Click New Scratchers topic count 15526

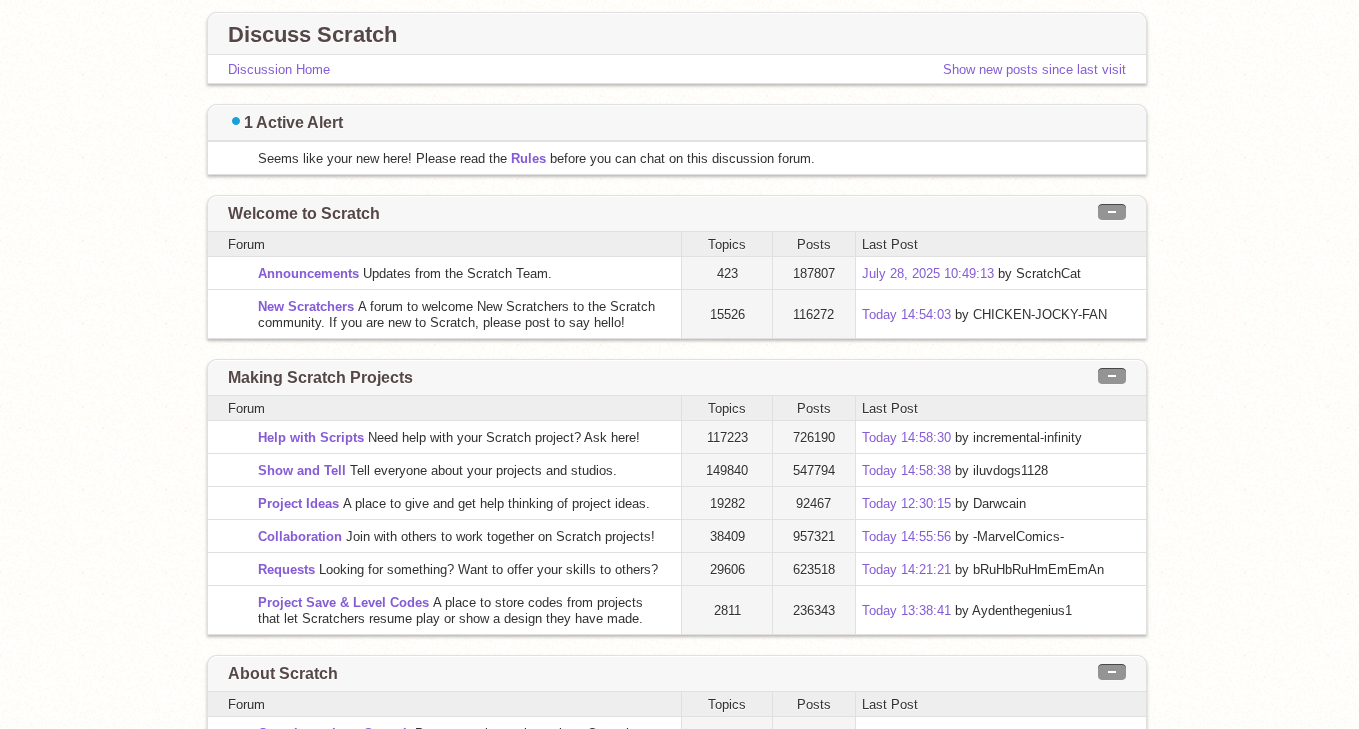(727, 314)
